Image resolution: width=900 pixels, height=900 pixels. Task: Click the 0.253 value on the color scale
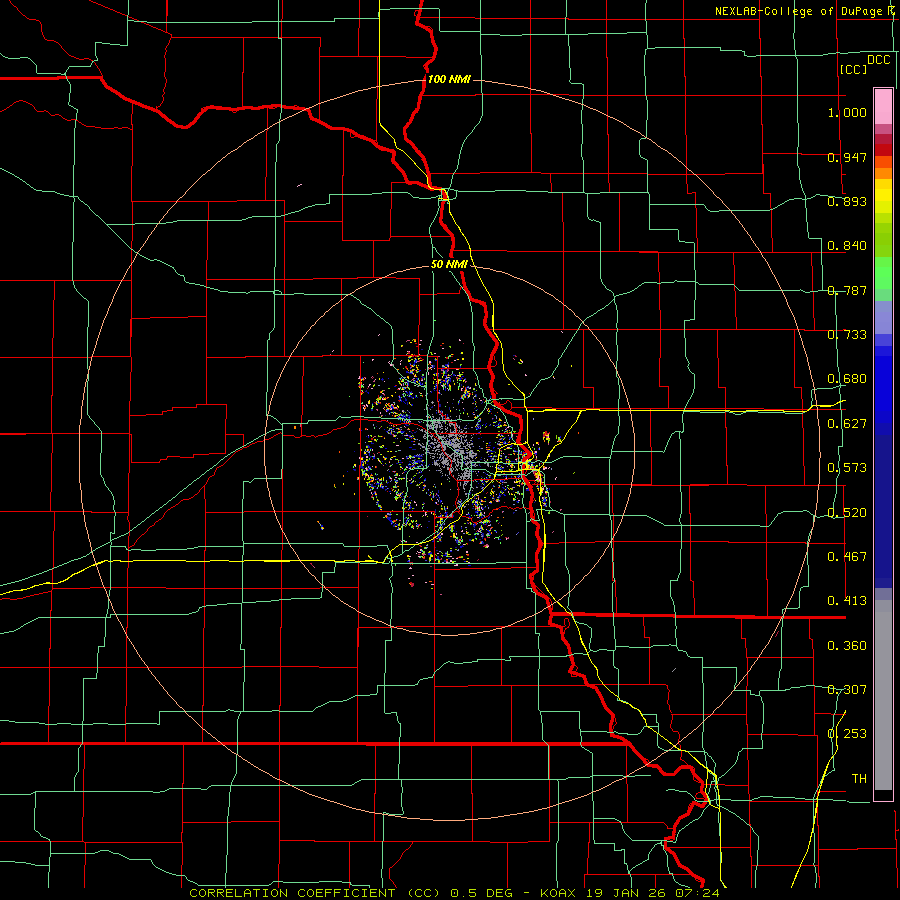coord(847,734)
